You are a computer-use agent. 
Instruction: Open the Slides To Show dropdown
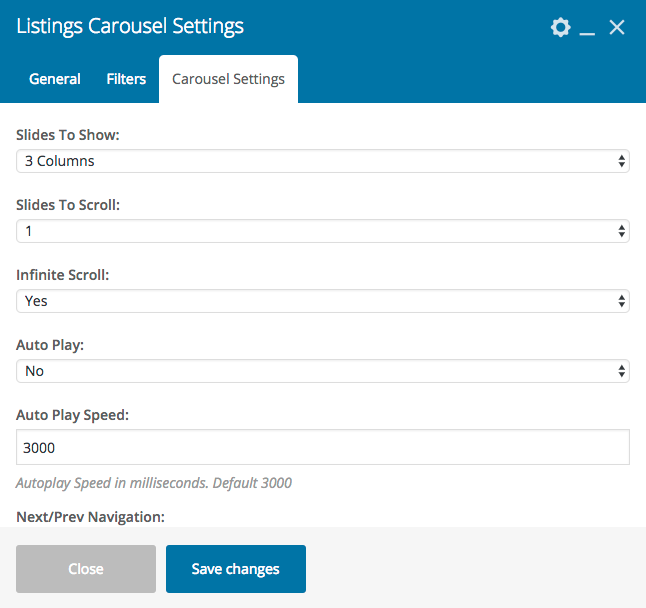[323, 161]
